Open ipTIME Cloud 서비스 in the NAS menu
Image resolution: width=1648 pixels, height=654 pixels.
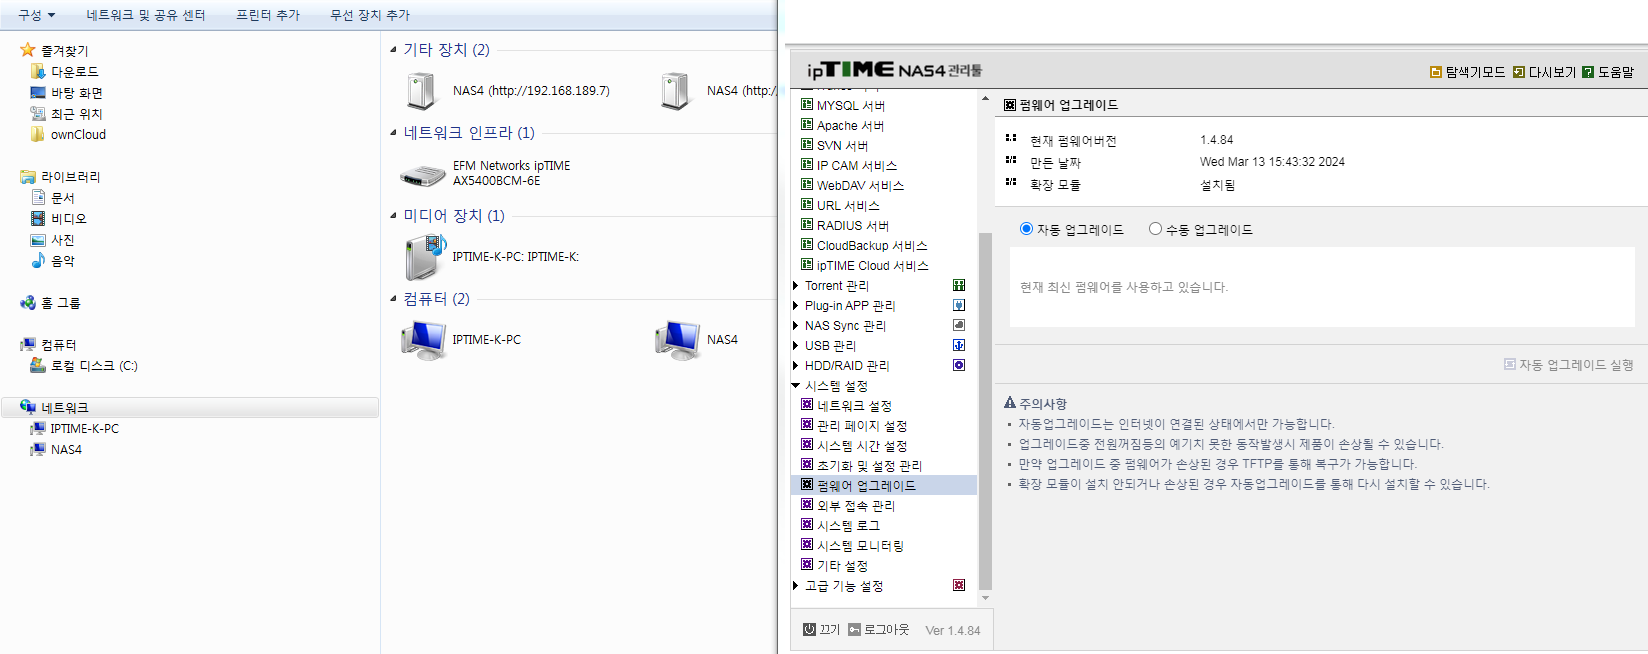tap(872, 266)
